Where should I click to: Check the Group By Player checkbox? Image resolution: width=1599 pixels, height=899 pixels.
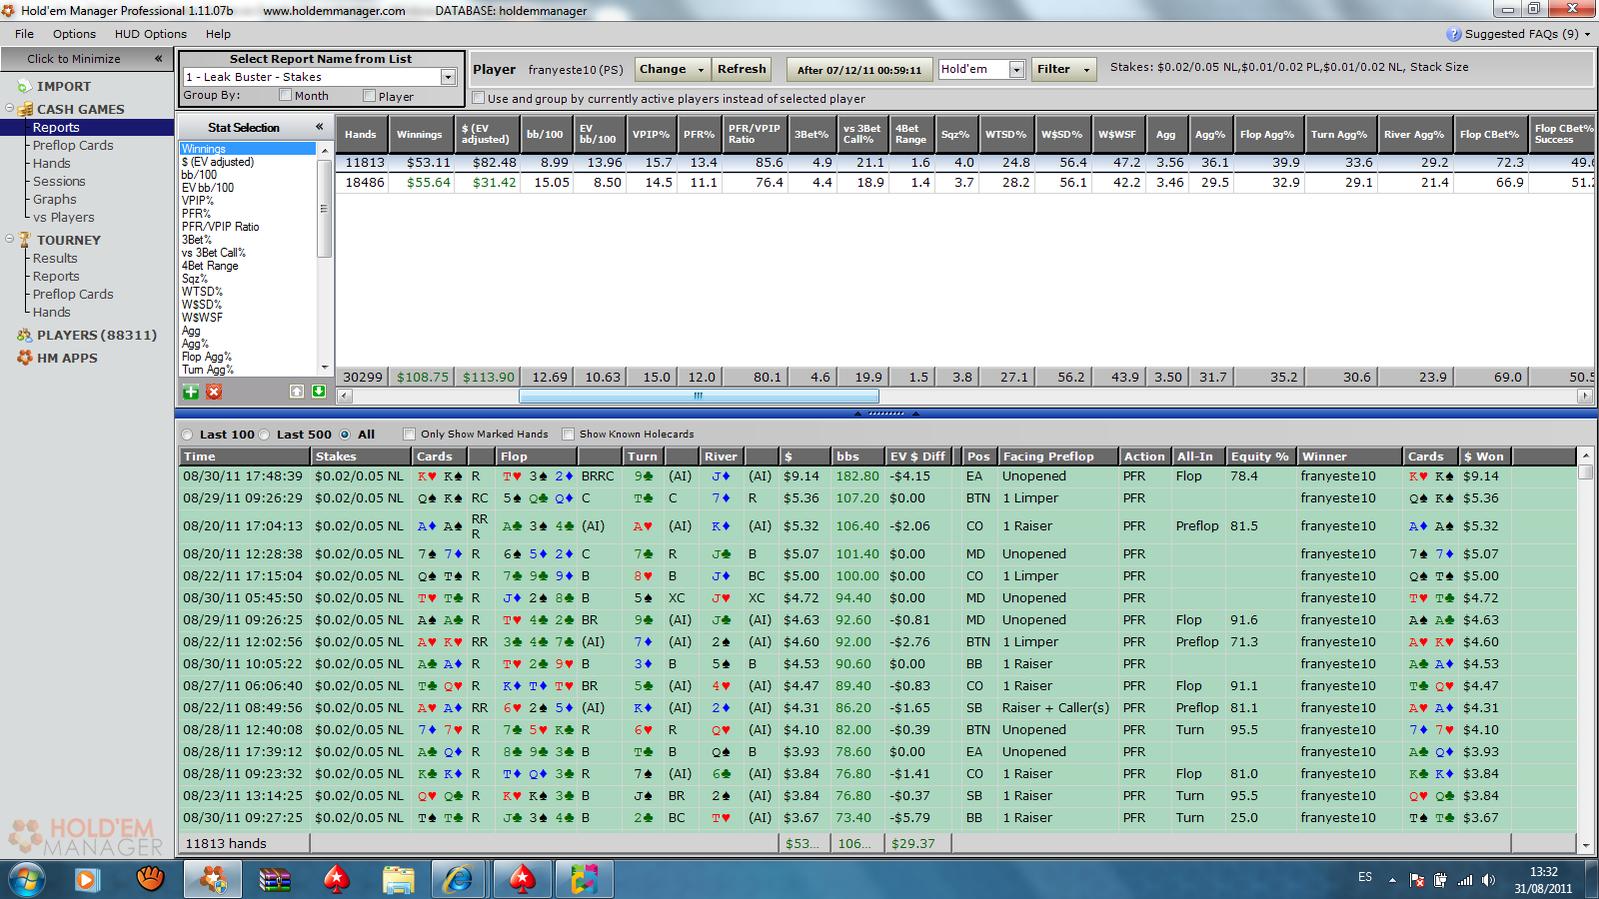[x=369, y=96]
